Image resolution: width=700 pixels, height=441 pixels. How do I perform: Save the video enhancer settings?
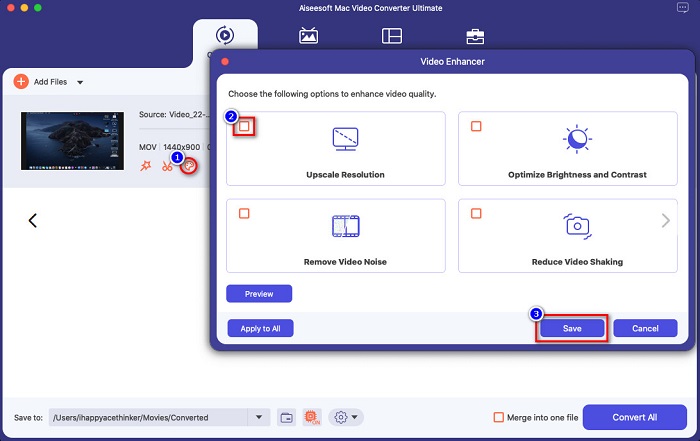[572, 329]
